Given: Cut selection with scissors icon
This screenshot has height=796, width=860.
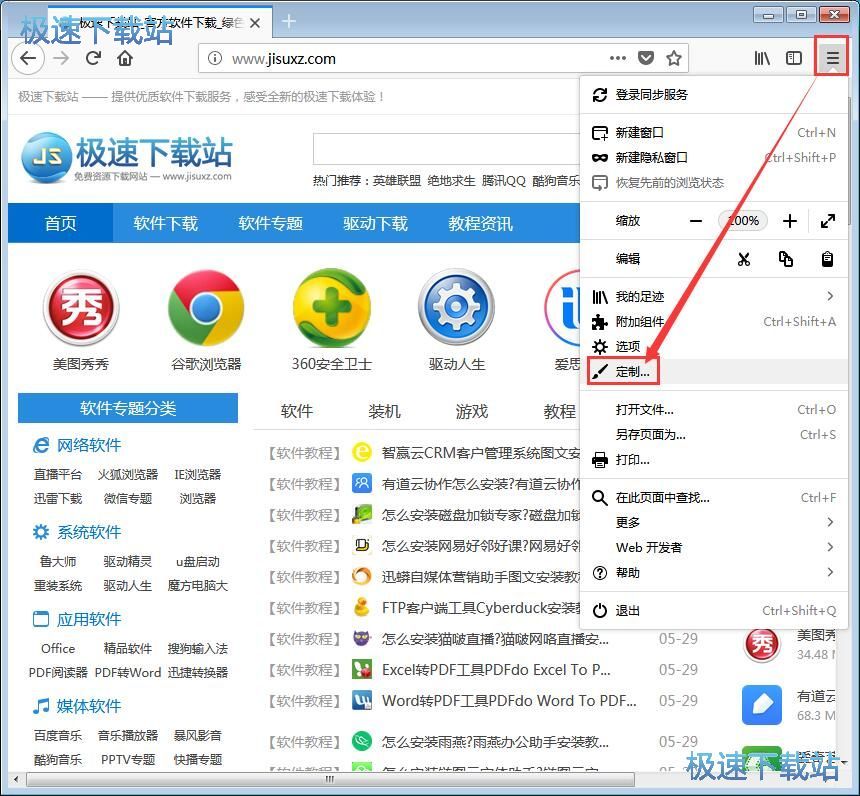Looking at the screenshot, I should 744,259.
